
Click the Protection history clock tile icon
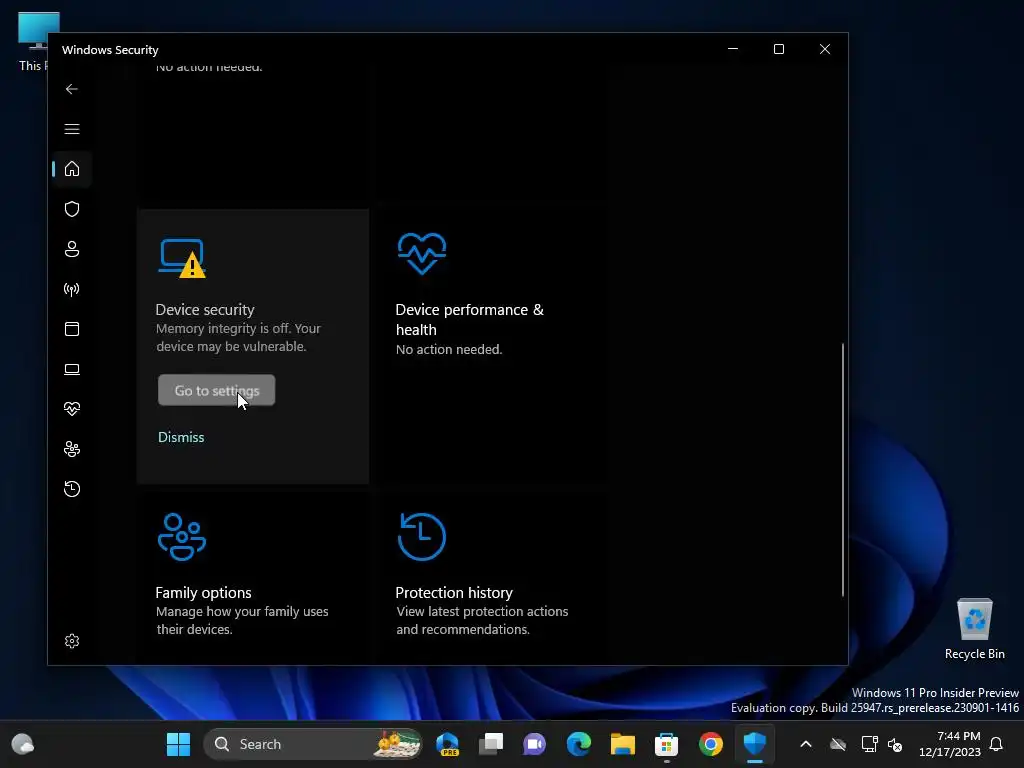pos(422,537)
